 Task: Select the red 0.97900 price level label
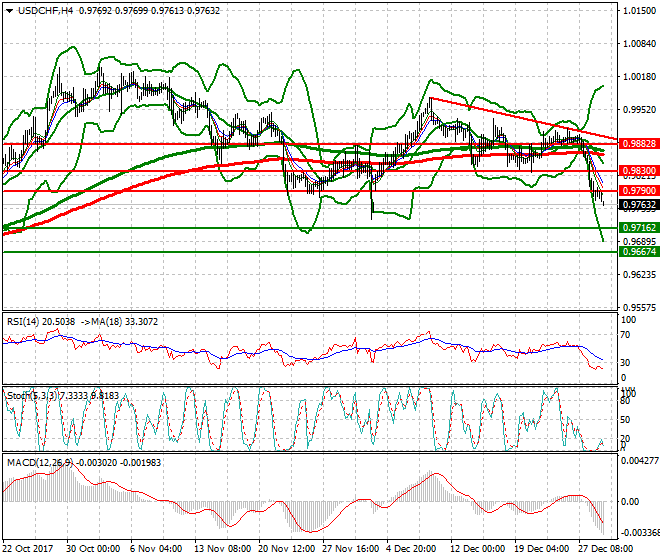click(639, 191)
